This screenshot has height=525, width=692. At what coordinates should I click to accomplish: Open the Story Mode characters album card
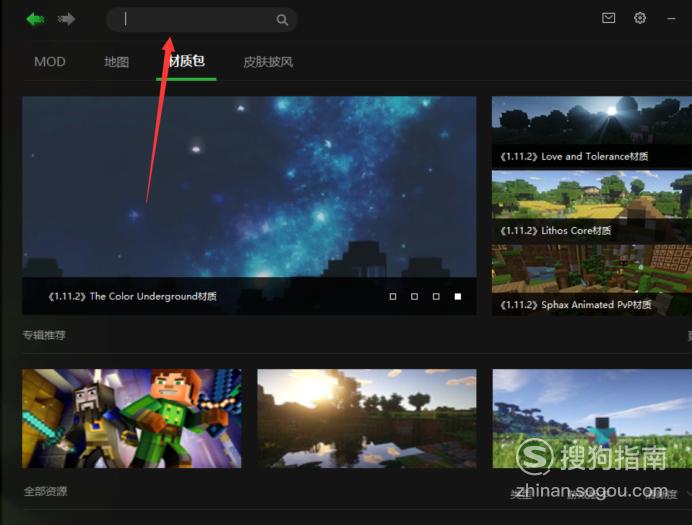point(132,419)
